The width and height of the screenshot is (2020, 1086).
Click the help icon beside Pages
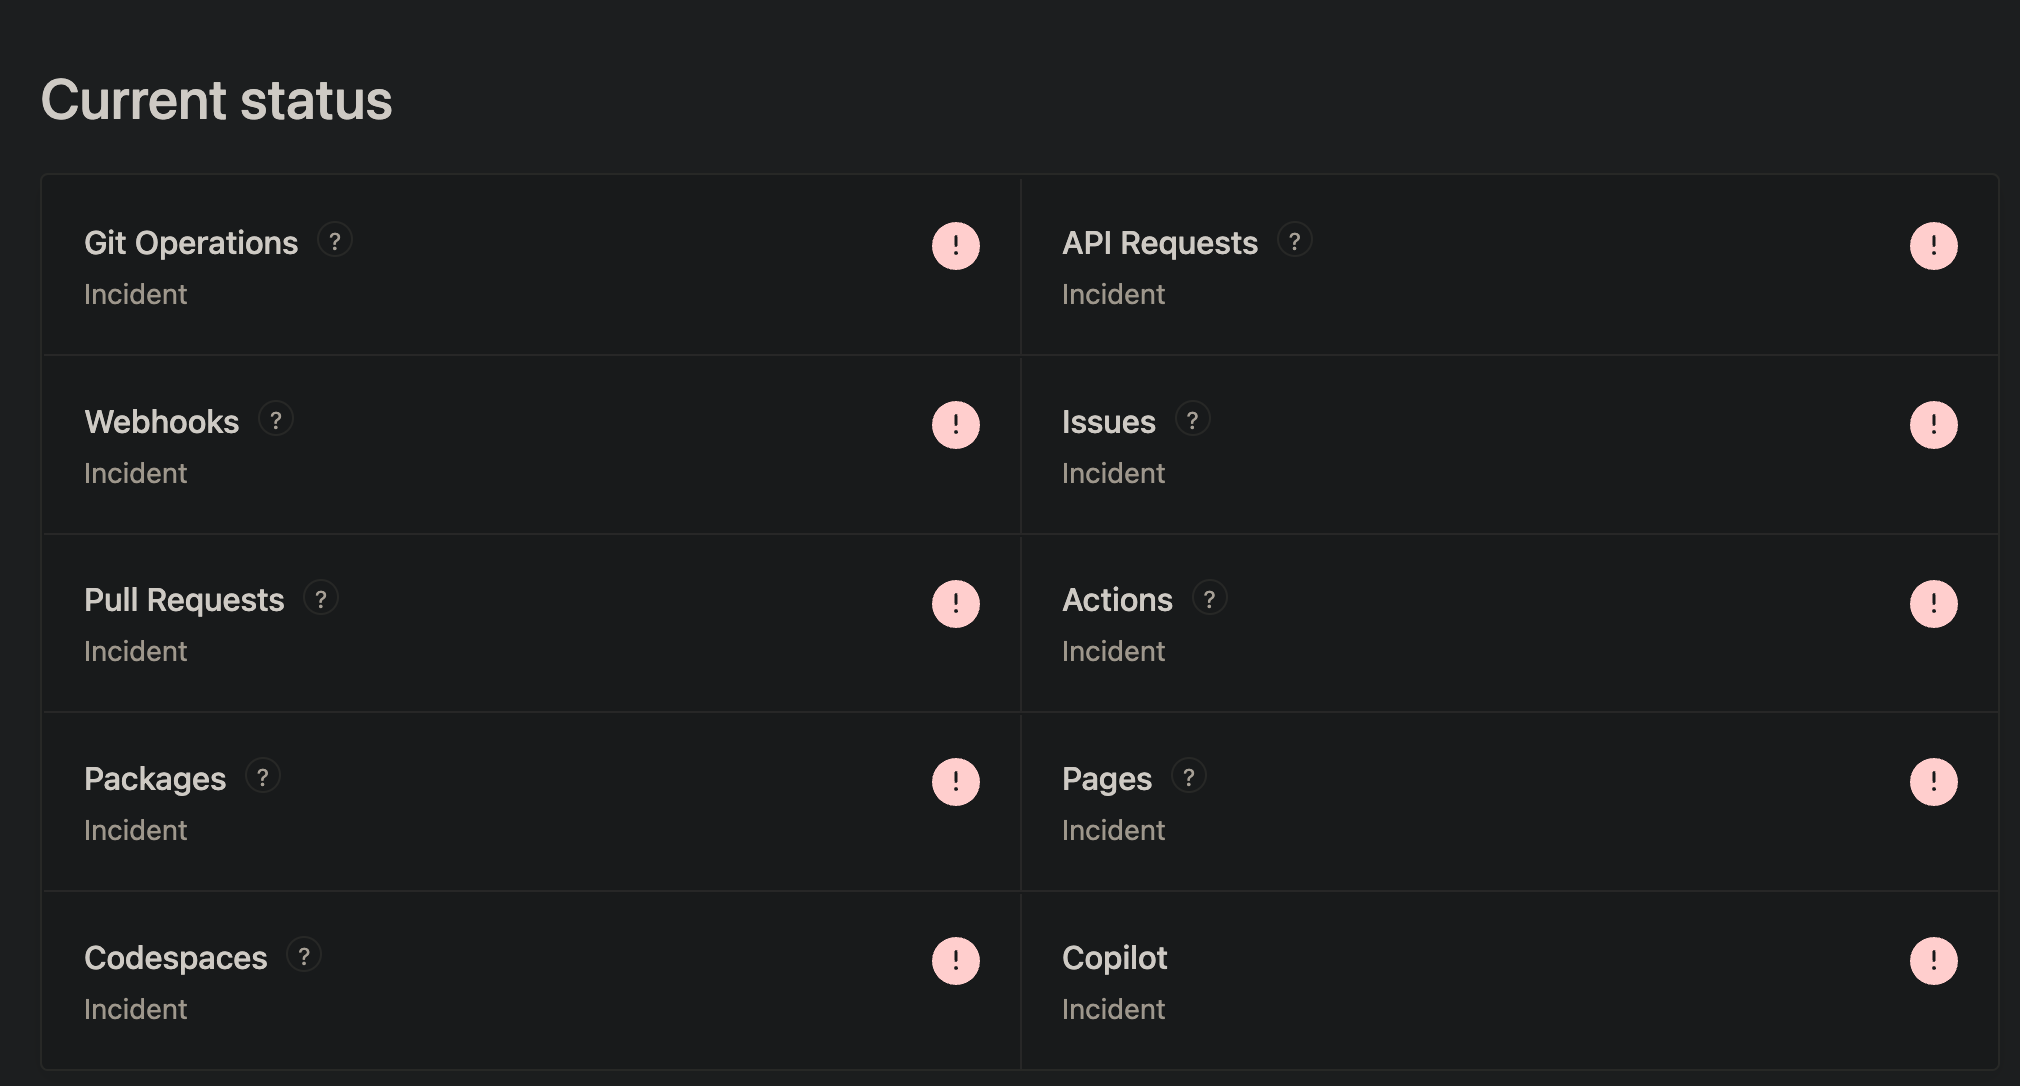1189,777
